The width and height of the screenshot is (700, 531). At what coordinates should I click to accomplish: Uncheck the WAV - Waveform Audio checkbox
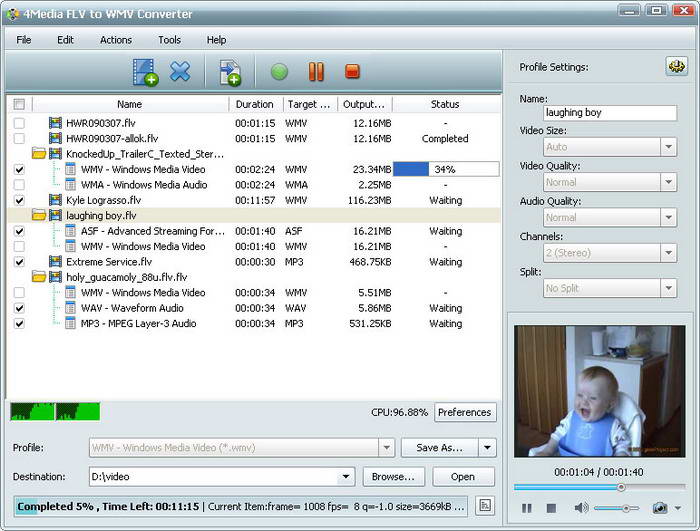click(19, 308)
